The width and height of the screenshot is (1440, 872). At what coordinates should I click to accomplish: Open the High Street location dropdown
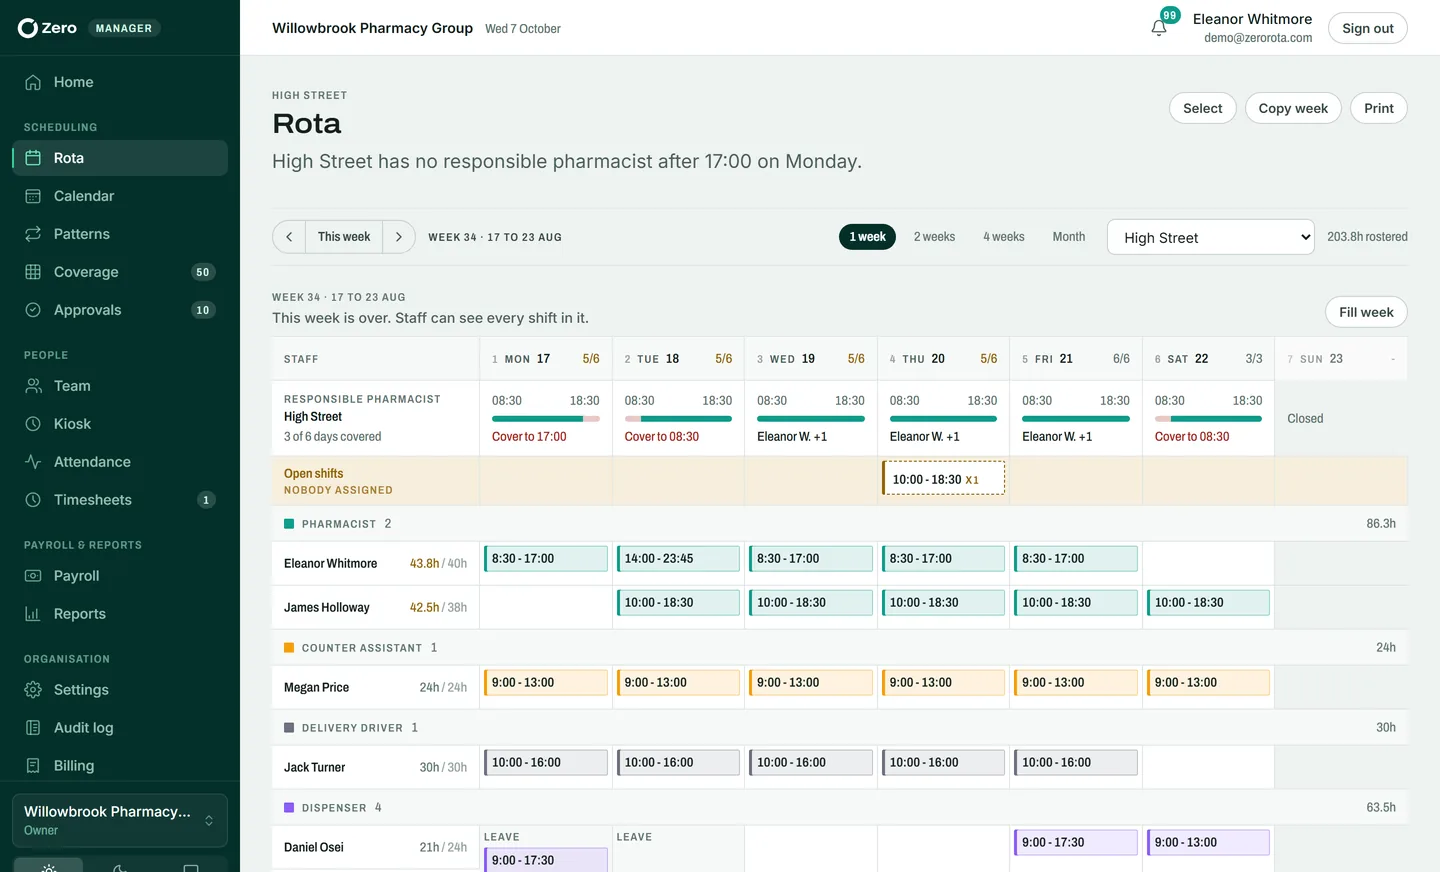click(1210, 237)
